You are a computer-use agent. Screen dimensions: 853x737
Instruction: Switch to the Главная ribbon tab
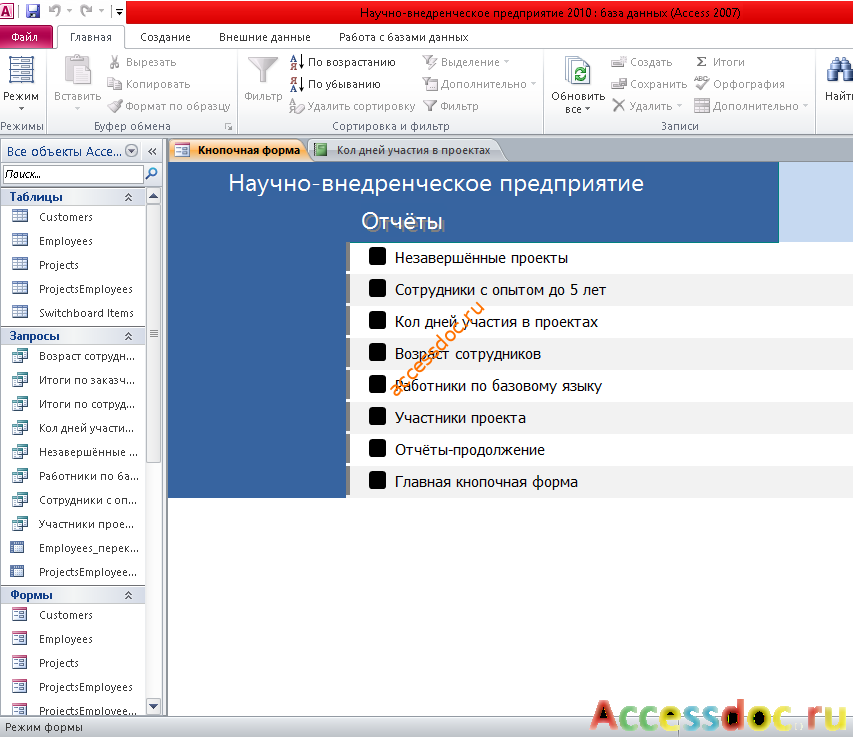click(x=91, y=37)
